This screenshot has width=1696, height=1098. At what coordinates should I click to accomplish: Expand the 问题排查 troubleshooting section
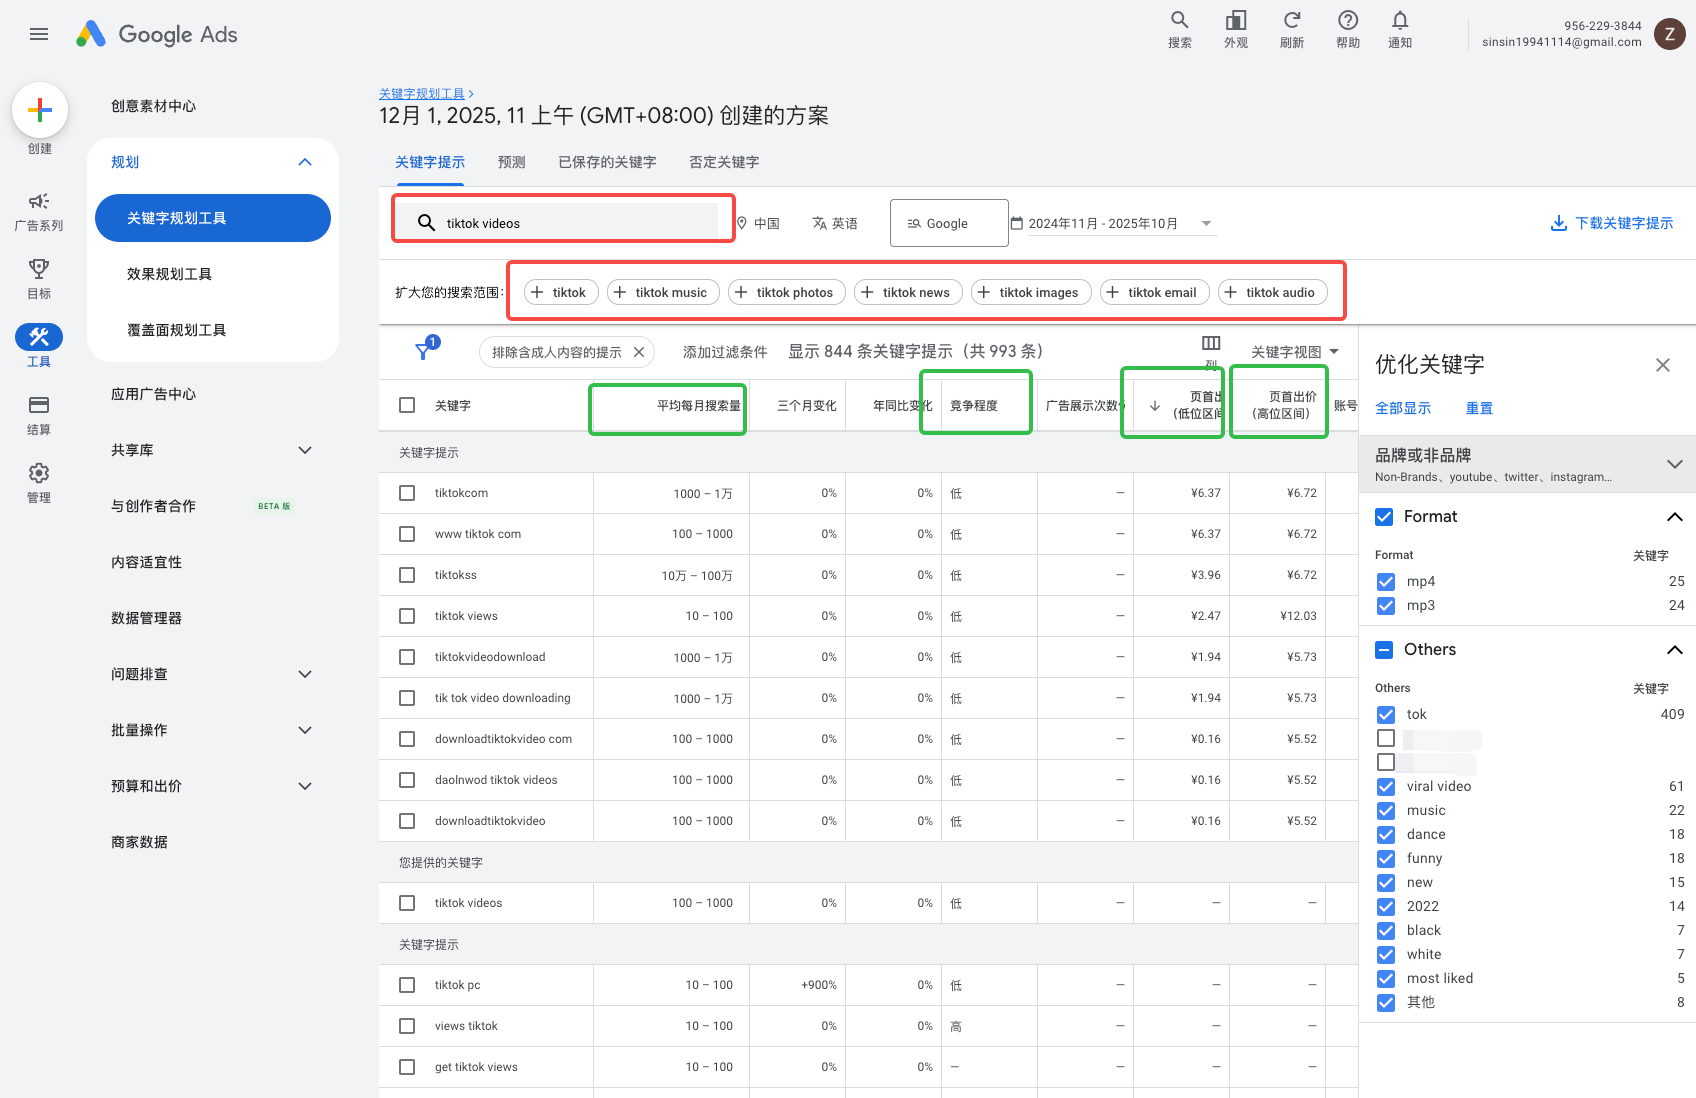coord(305,674)
